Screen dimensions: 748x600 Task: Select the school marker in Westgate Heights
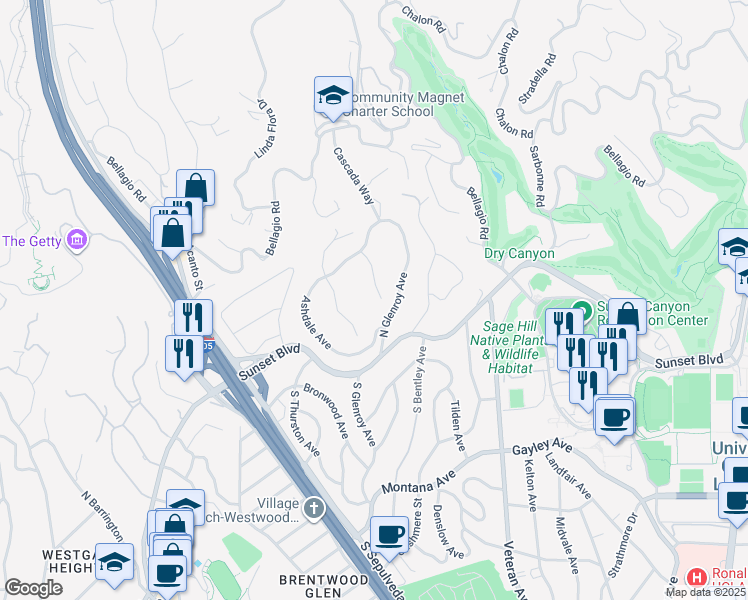click(114, 562)
